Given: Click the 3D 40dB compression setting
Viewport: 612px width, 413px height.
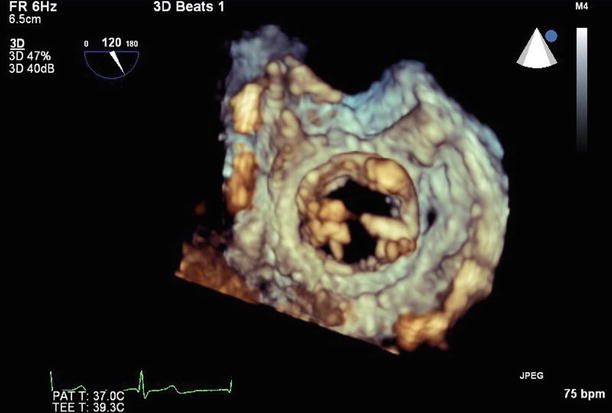Looking at the screenshot, I should pos(30,67).
